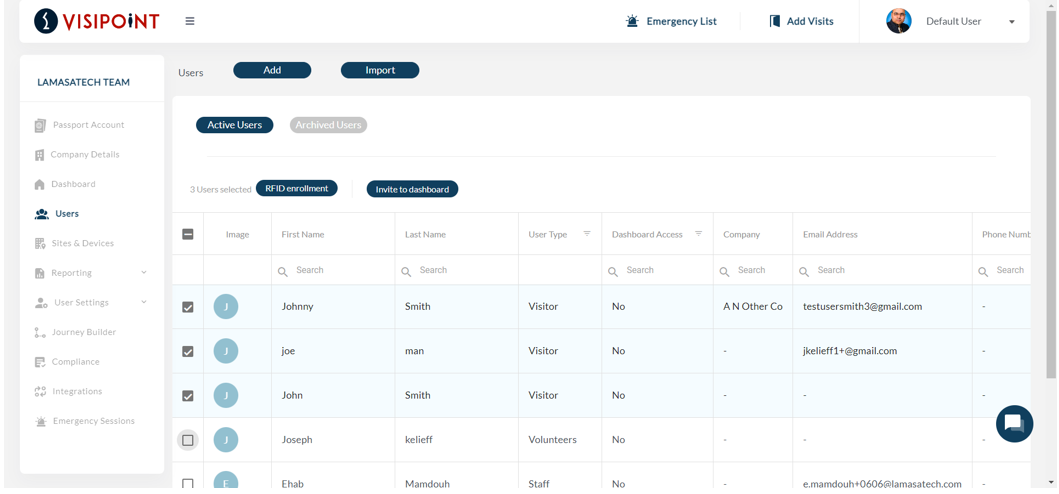The height and width of the screenshot is (494, 1059).
Task: Click the Phone Number search field
Action: 1002,270
